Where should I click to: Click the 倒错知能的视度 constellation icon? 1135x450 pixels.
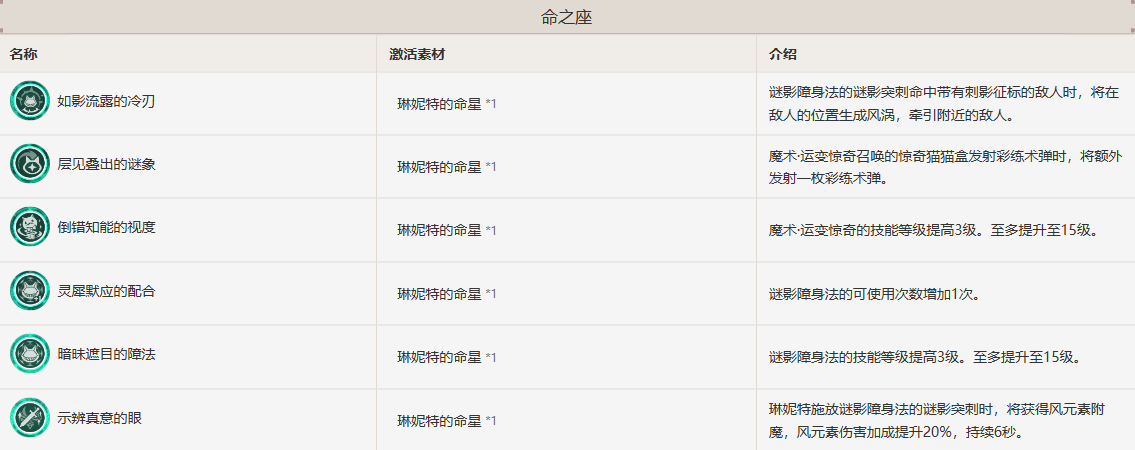(30, 227)
